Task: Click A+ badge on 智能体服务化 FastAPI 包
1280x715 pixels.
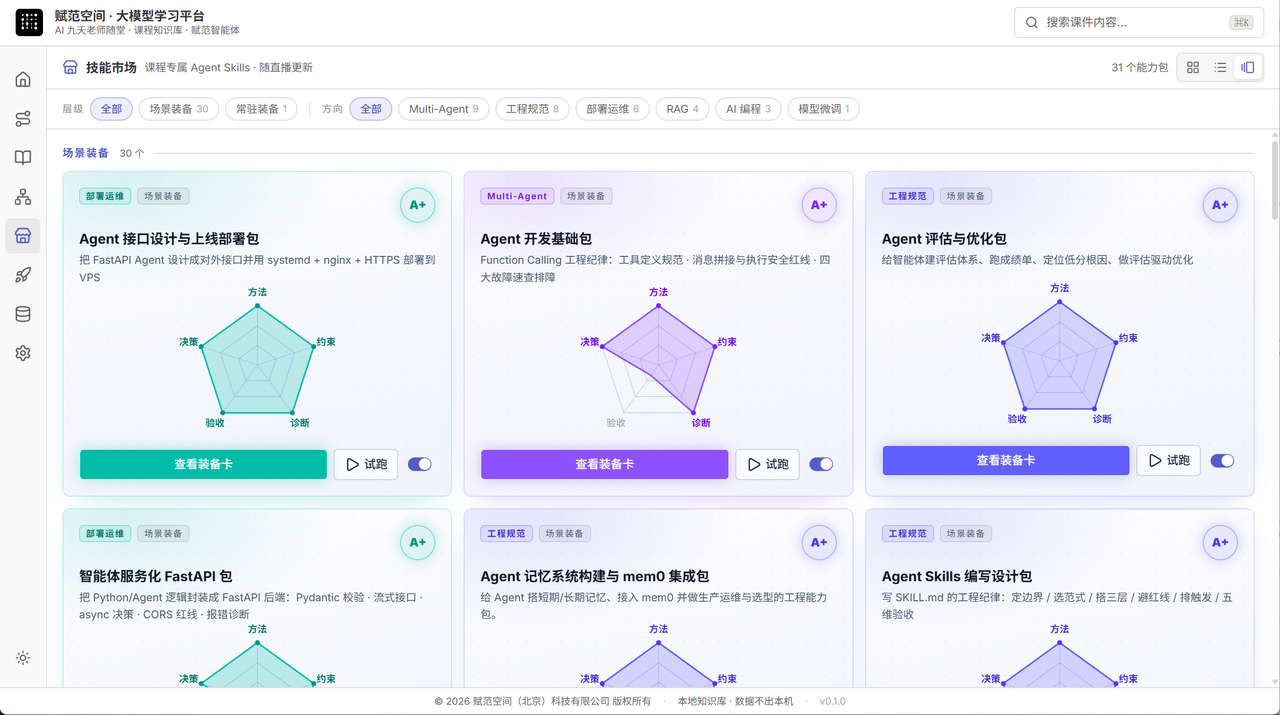Action: click(x=418, y=542)
